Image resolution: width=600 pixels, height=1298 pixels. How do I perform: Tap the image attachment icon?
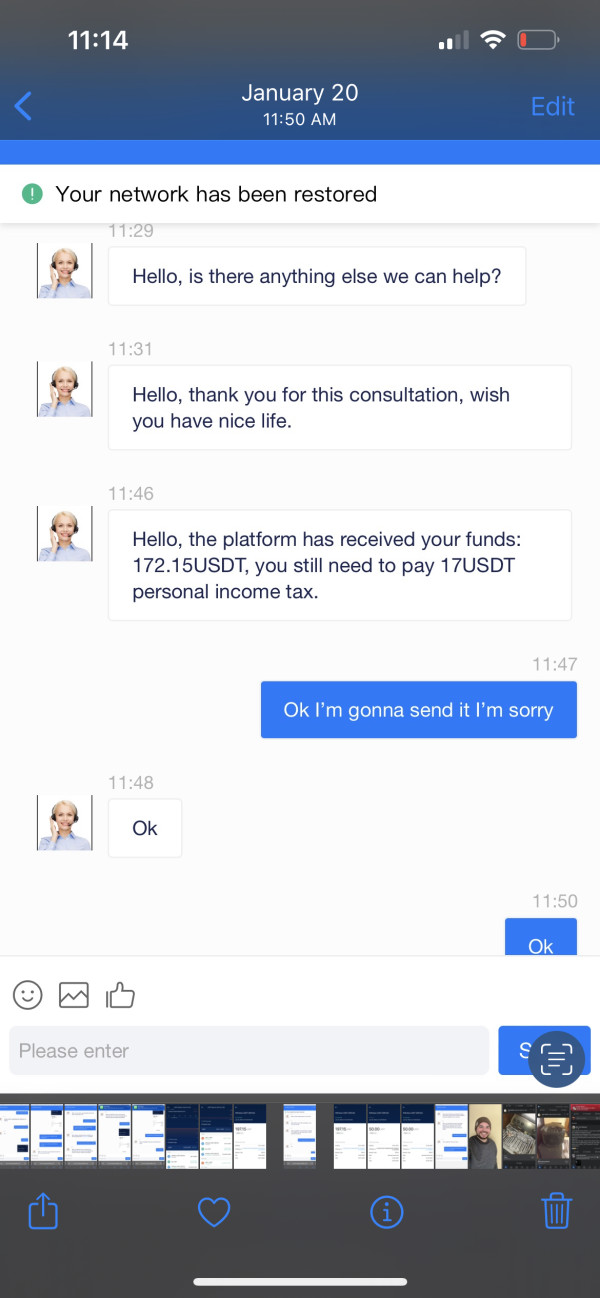pos(74,994)
